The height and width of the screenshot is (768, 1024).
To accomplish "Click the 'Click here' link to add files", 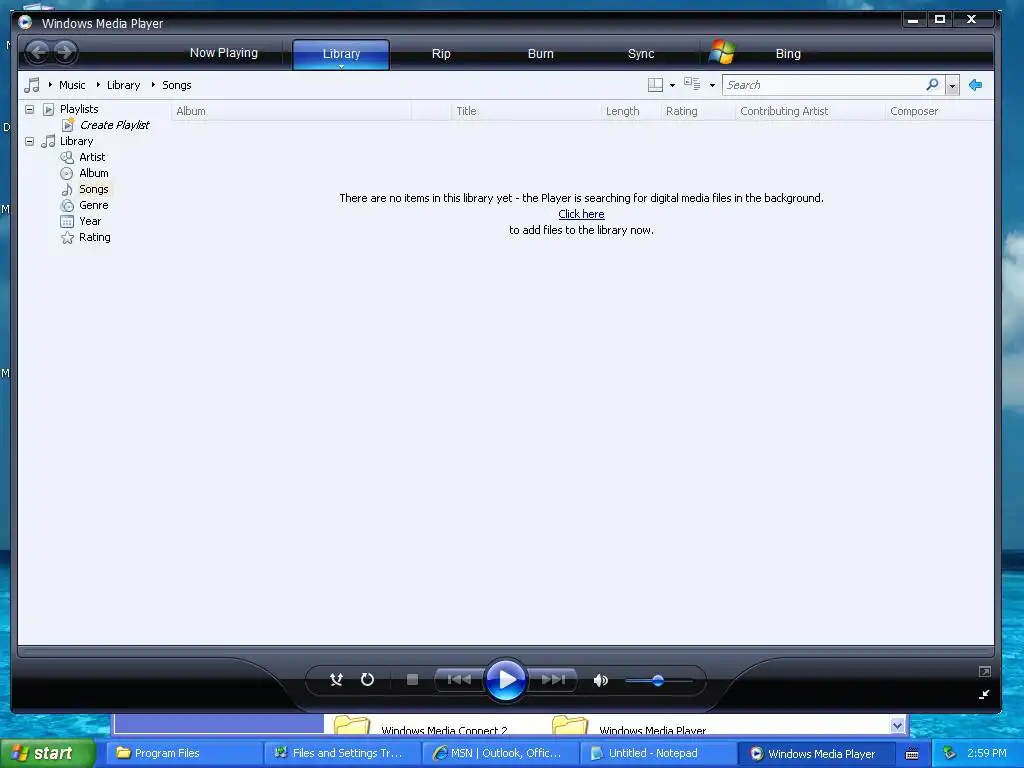I will point(581,214).
